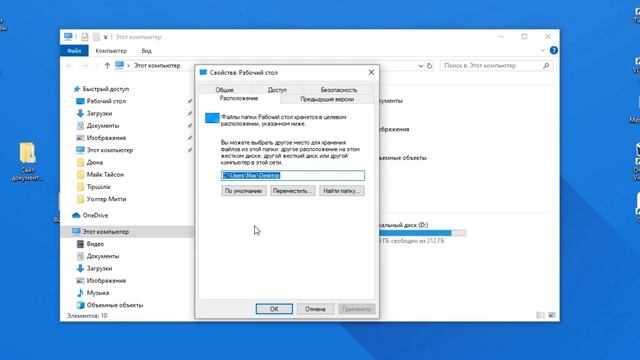Open the Компьютер ribbon tab

coord(111,51)
